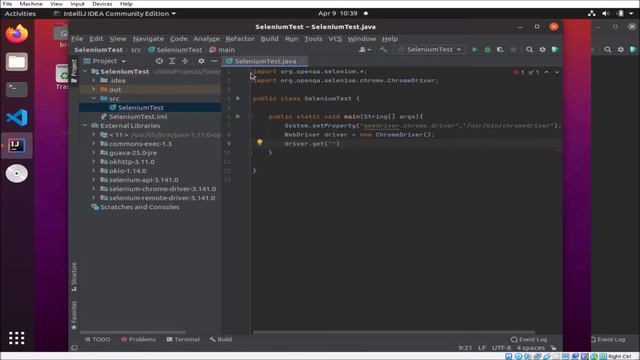Click the stop process icon

click(513, 50)
